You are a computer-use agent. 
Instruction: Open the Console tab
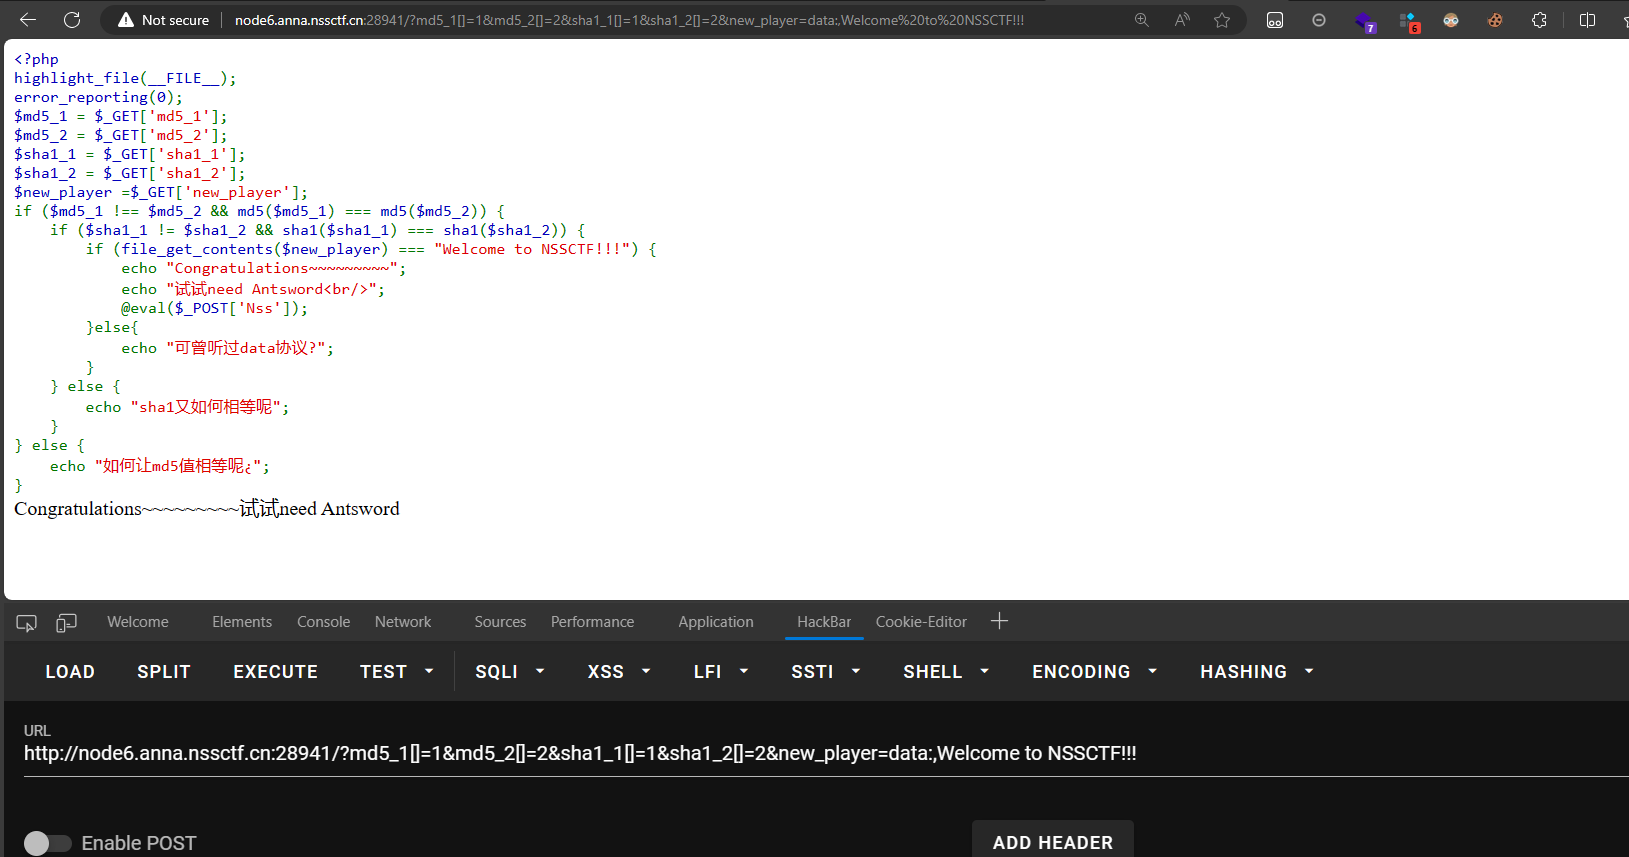[323, 622]
